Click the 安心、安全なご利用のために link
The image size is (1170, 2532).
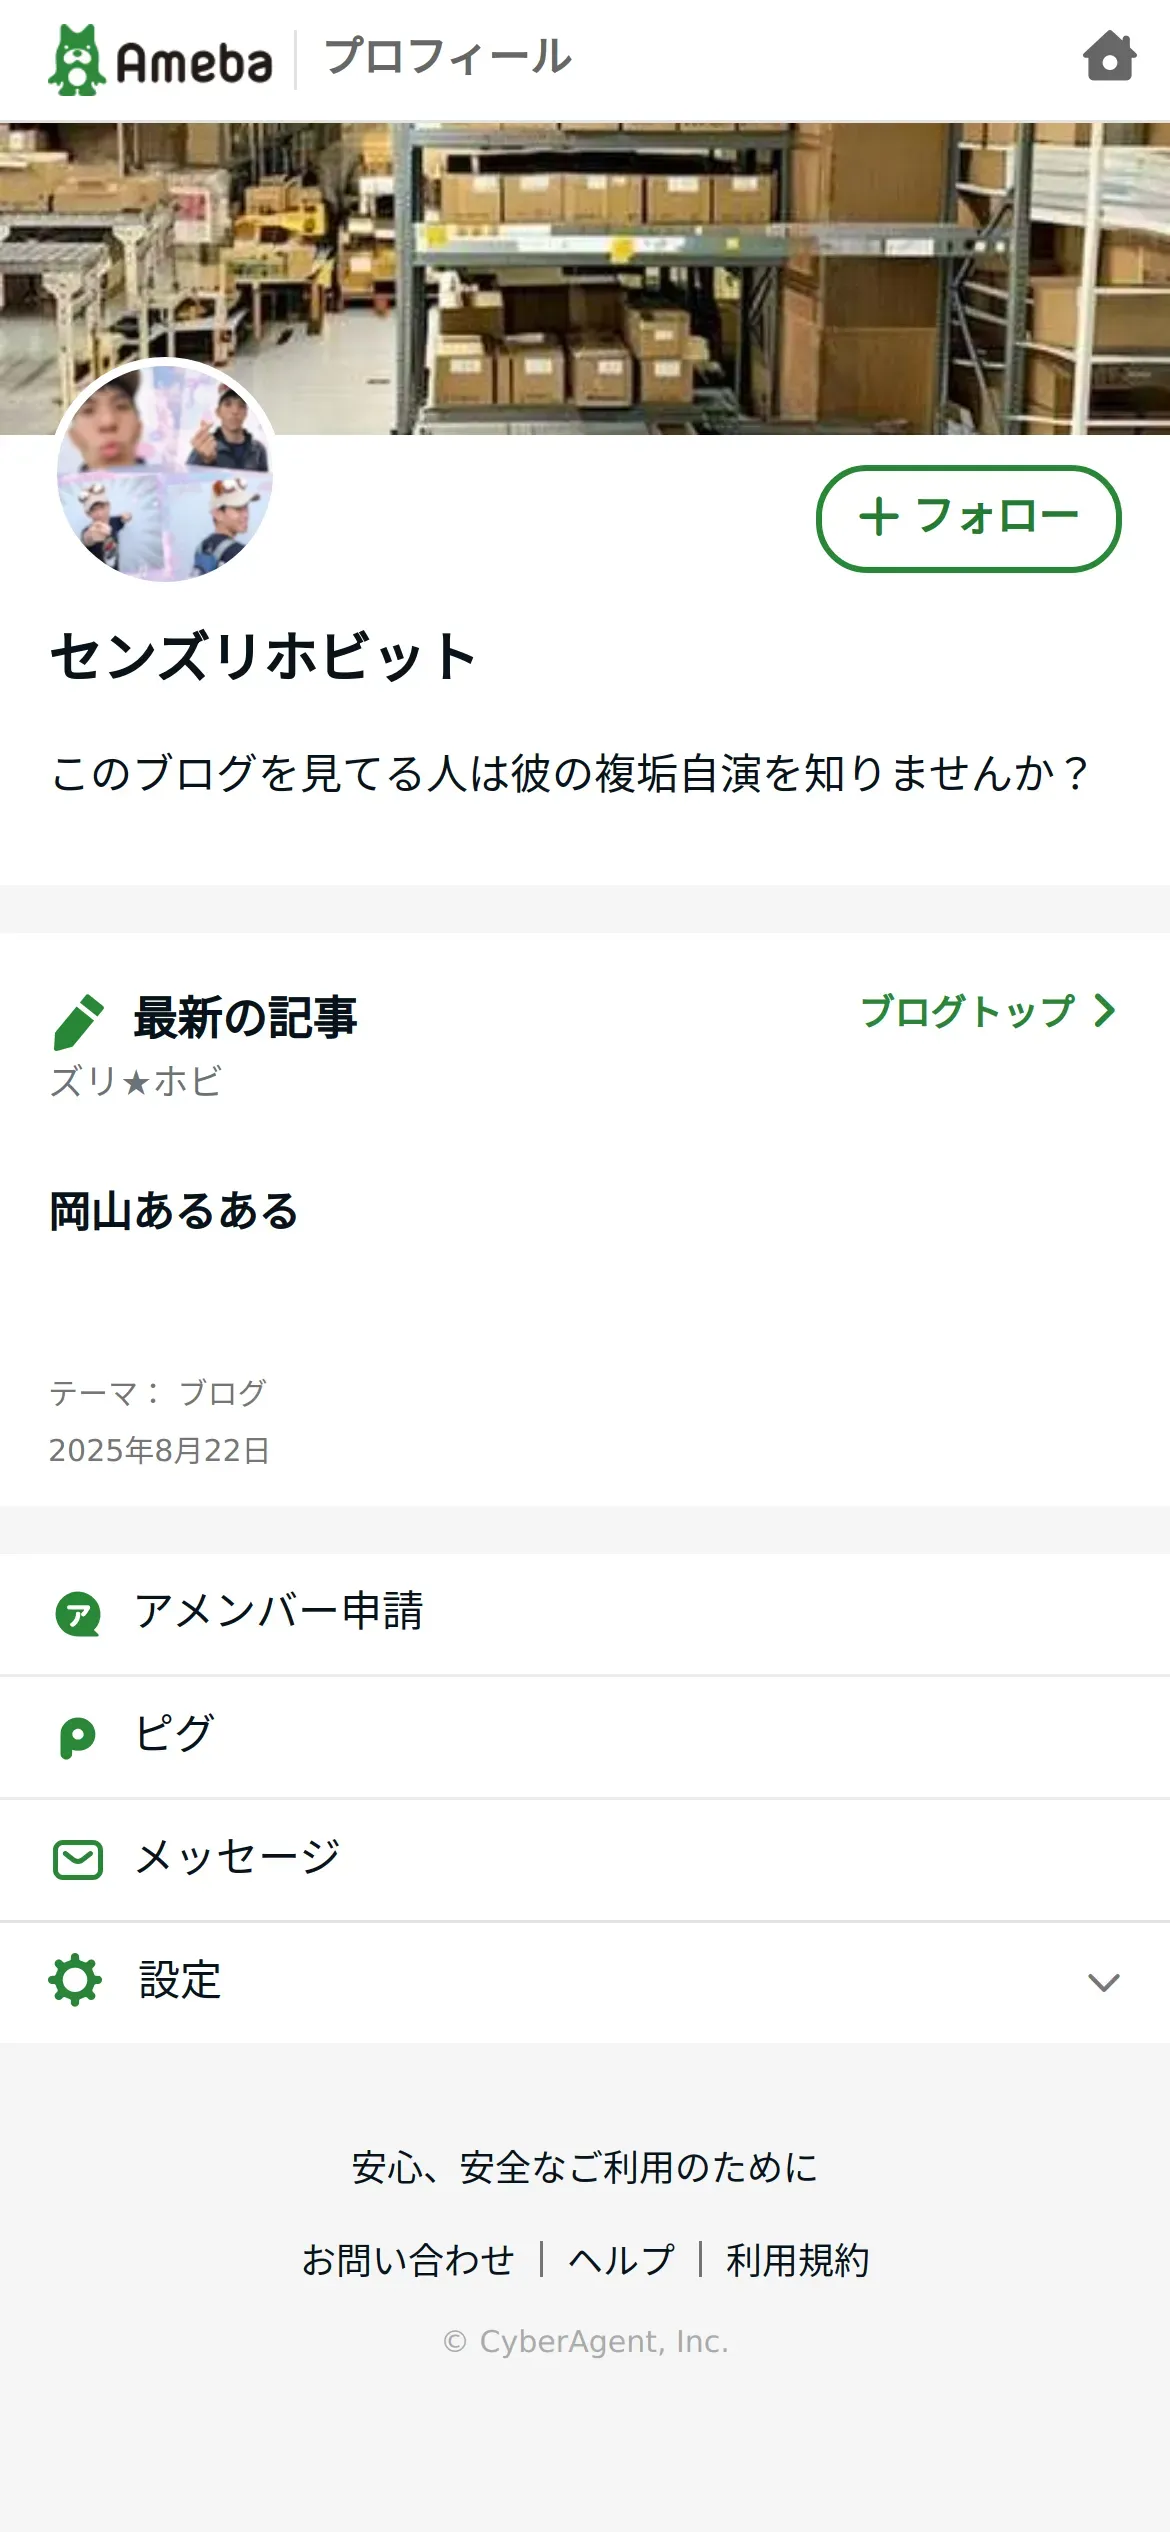[585, 2168]
